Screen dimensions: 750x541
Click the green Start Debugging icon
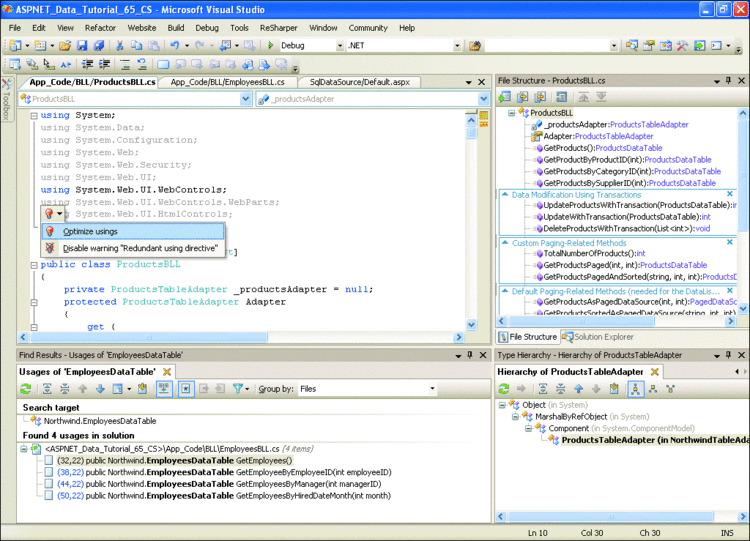click(271, 45)
